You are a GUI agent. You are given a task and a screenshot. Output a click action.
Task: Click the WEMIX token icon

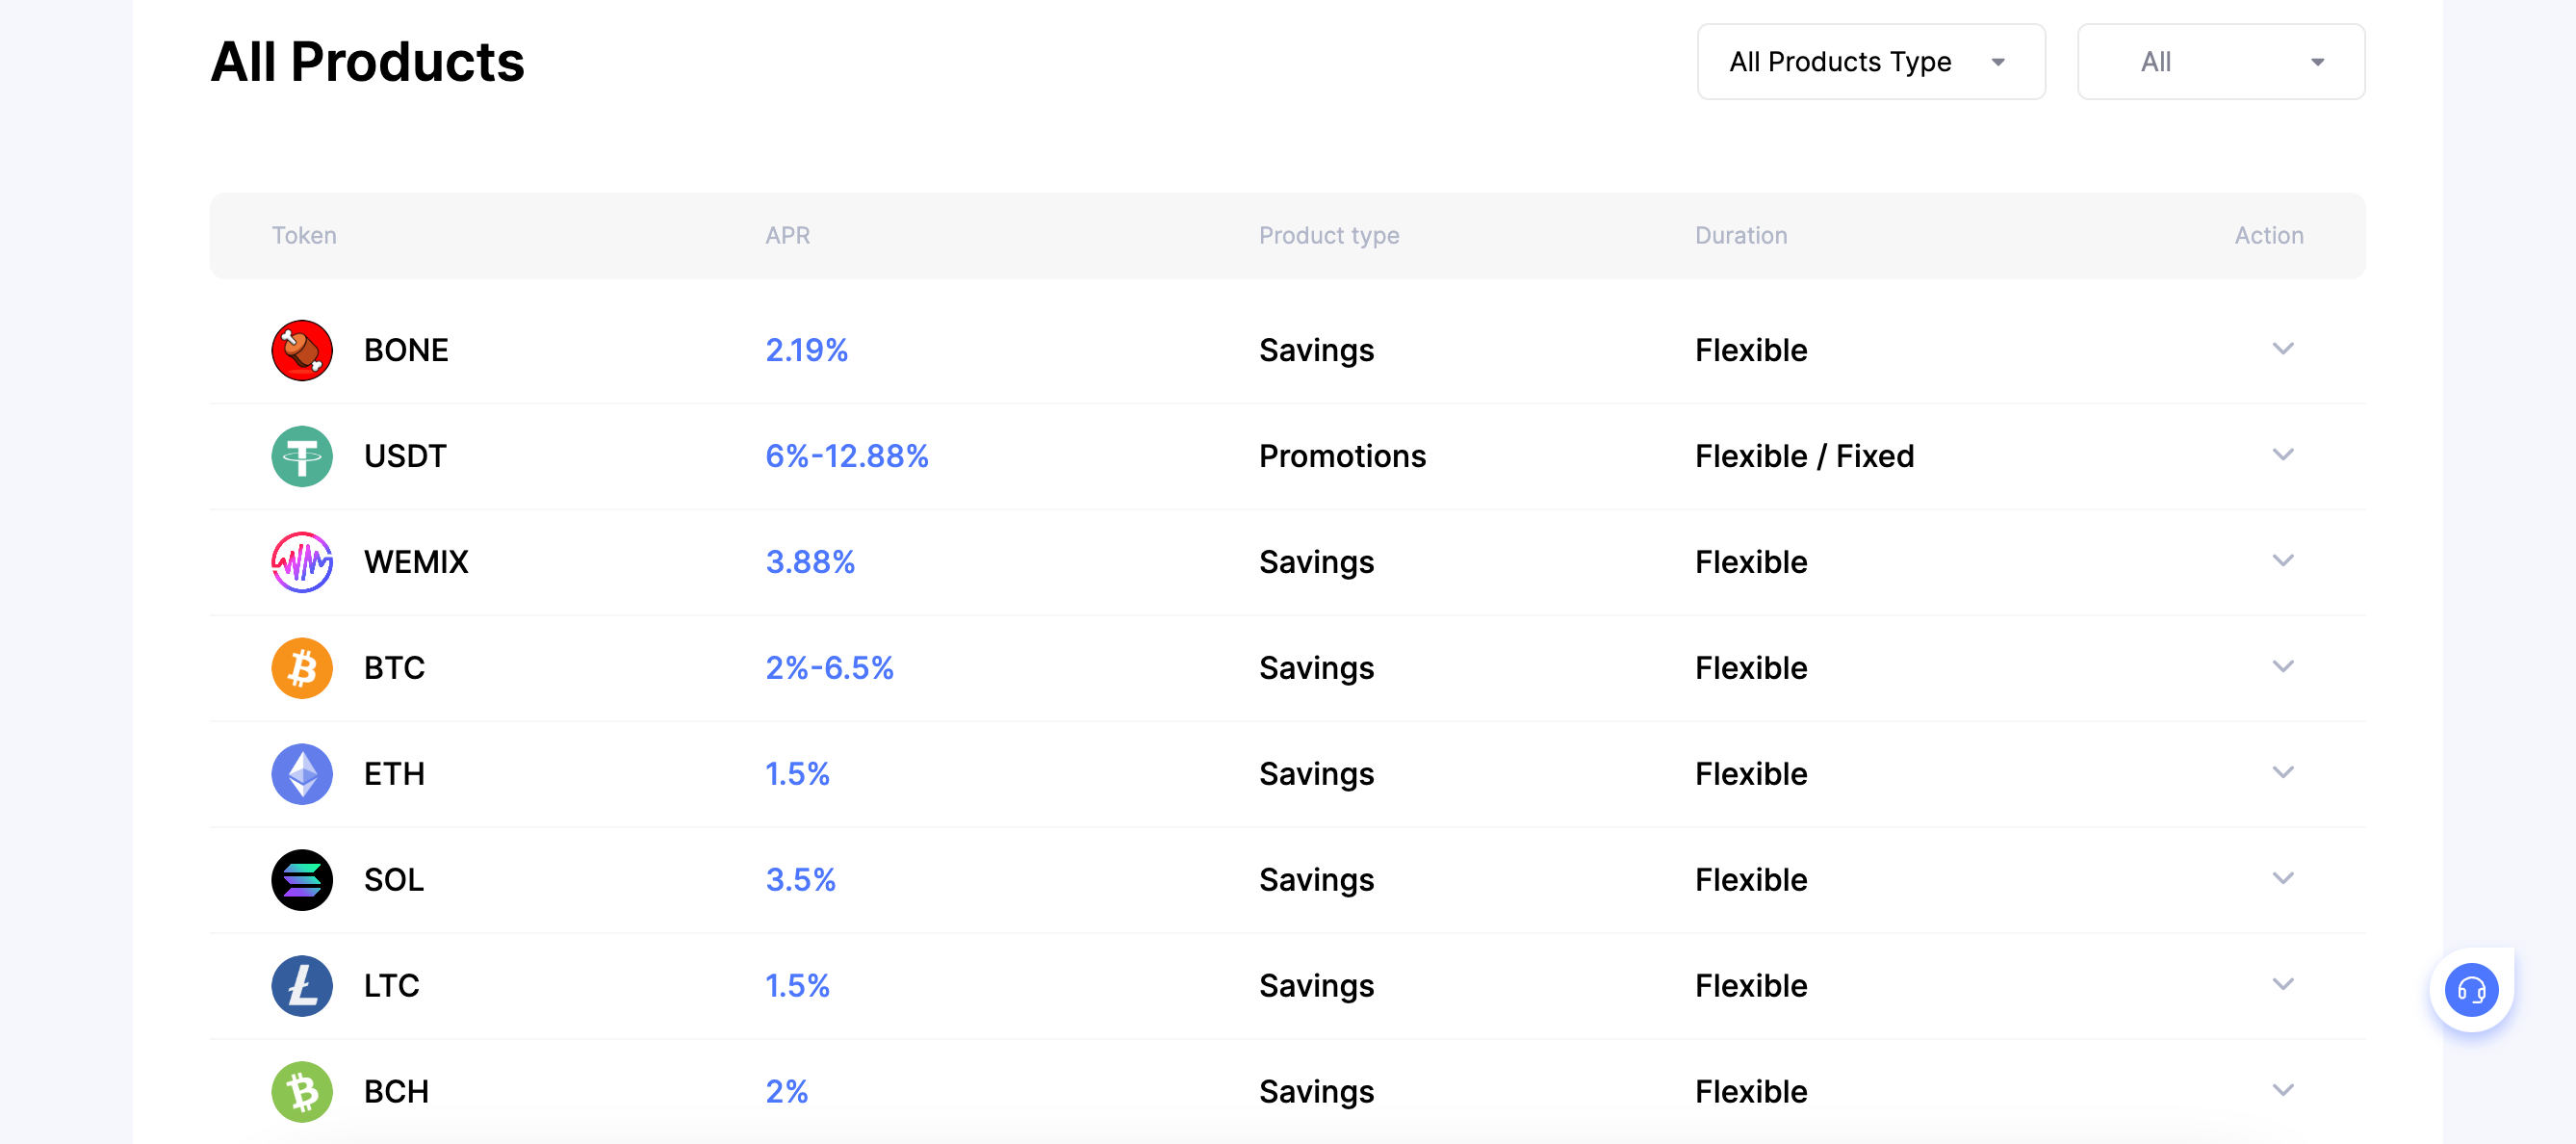[x=302, y=562]
